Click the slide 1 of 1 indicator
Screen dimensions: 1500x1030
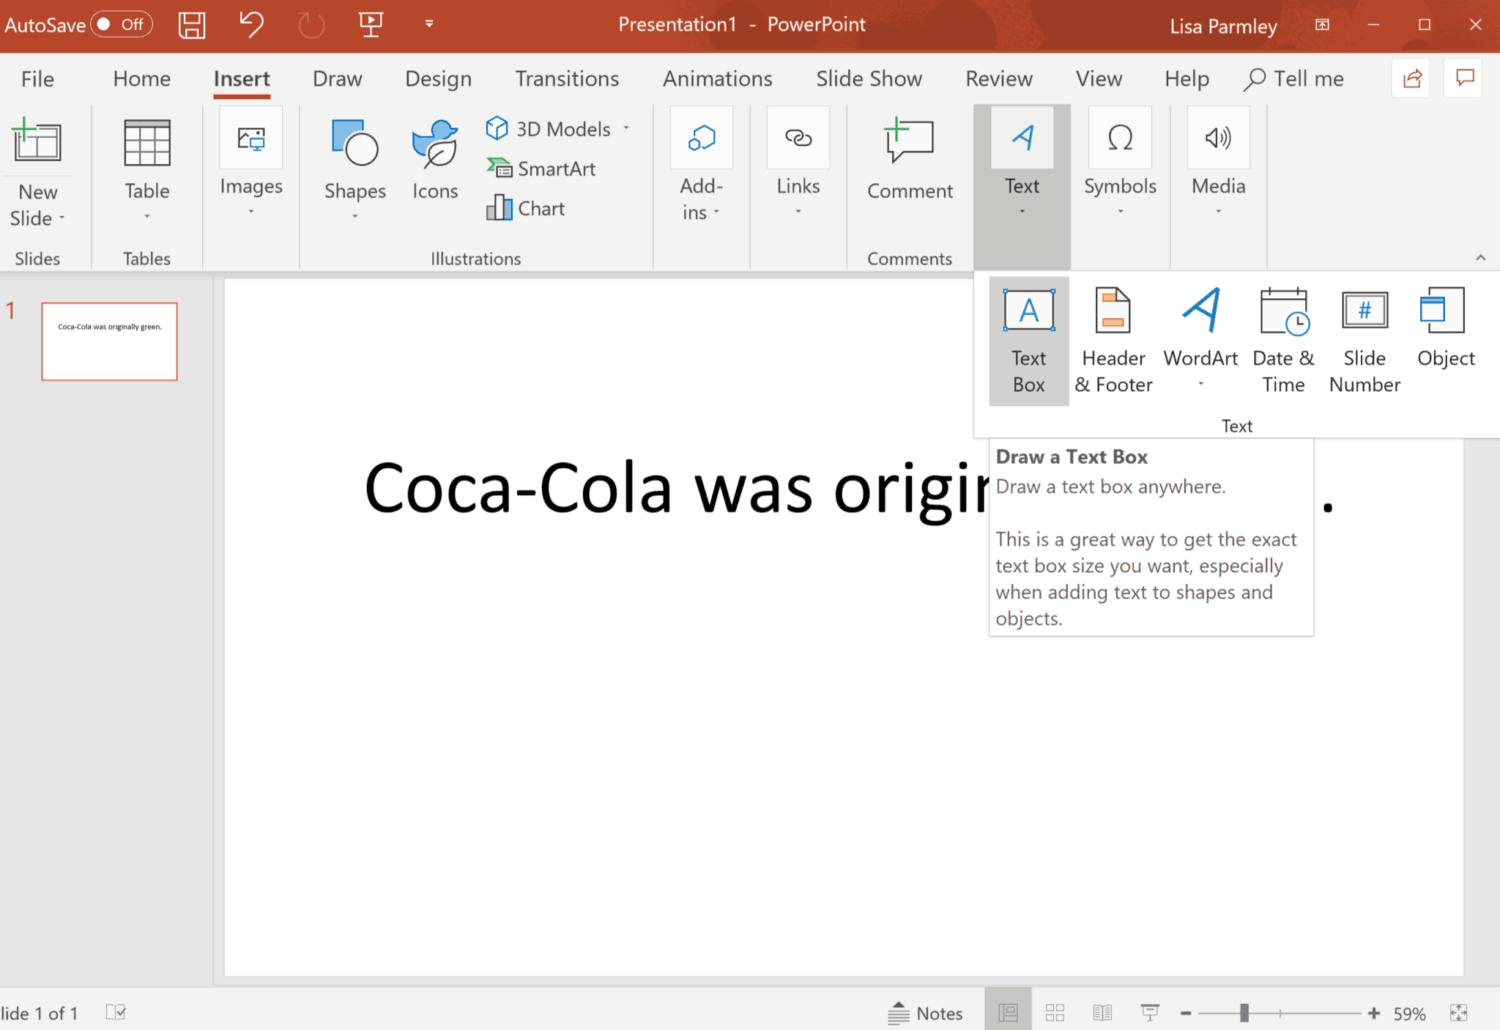tap(39, 1013)
